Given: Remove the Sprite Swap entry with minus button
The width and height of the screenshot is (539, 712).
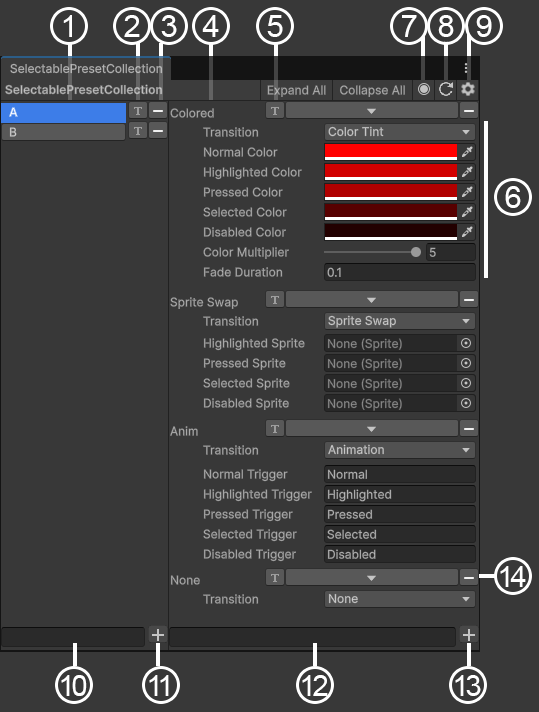Looking at the screenshot, I should (469, 300).
